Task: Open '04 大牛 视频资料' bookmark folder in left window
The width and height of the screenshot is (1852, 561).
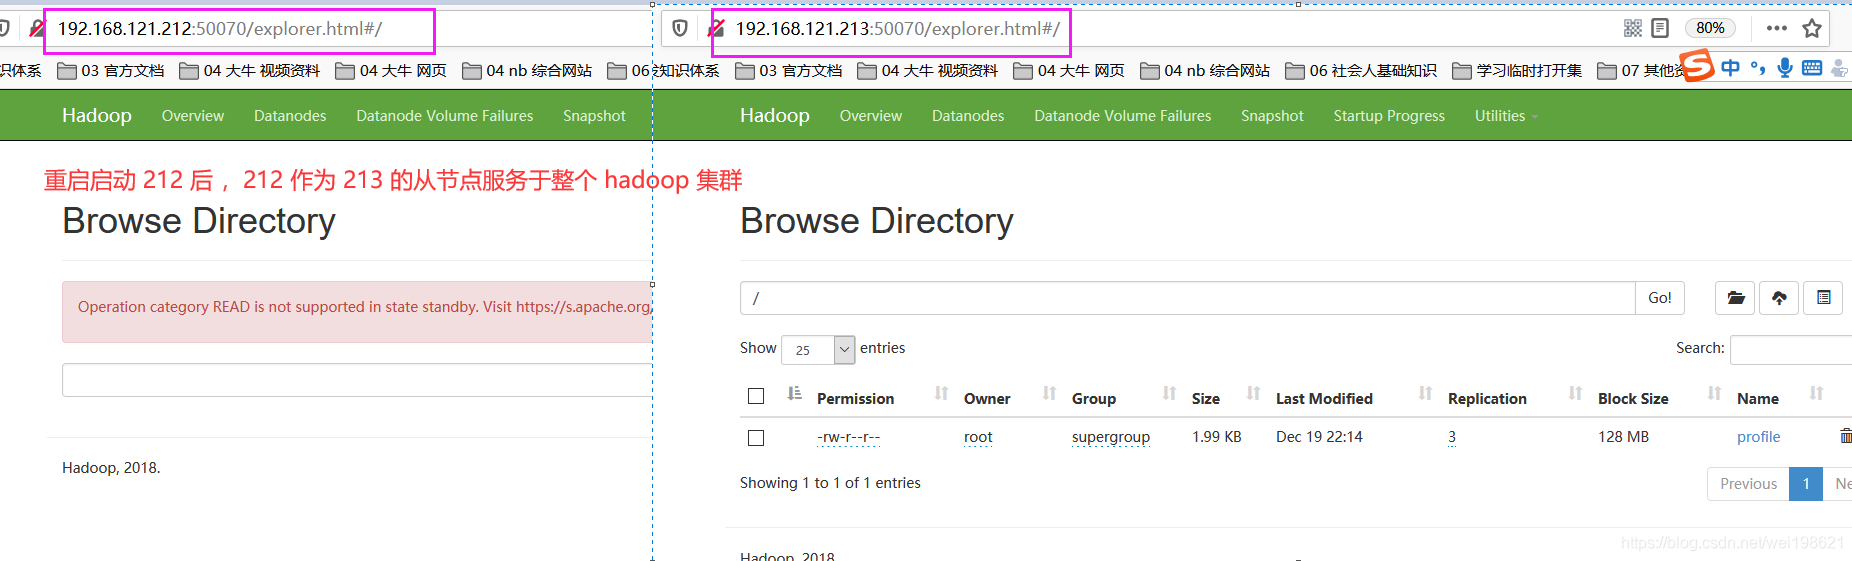Action: 250,71
